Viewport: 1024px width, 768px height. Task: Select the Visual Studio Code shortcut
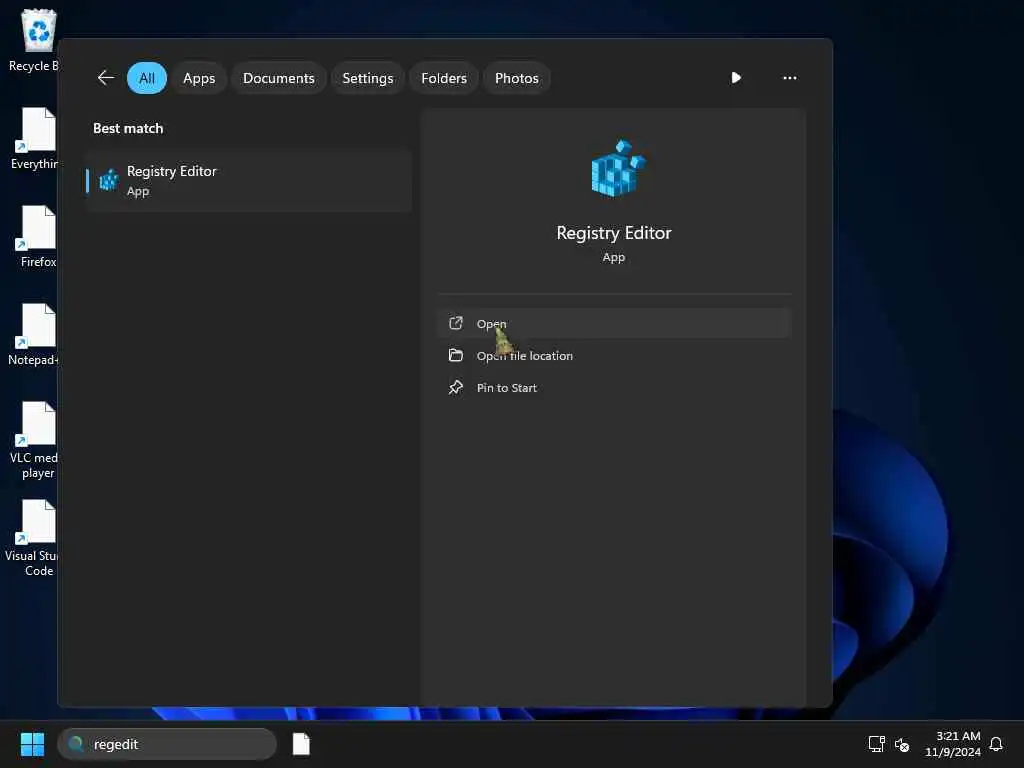pos(33,538)
